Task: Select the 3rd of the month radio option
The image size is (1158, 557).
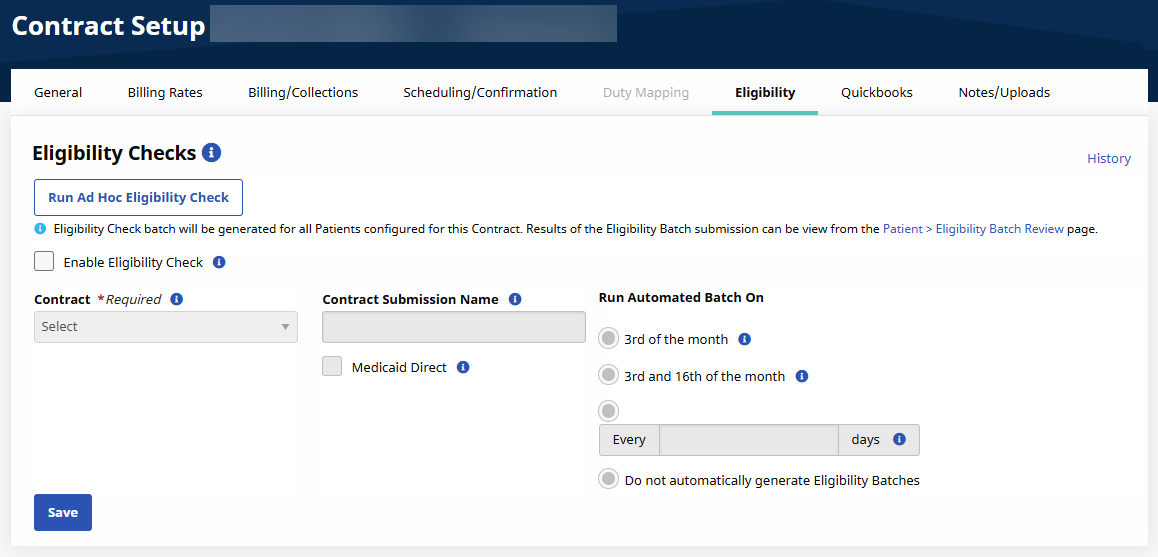Action: tap(608, 339)
